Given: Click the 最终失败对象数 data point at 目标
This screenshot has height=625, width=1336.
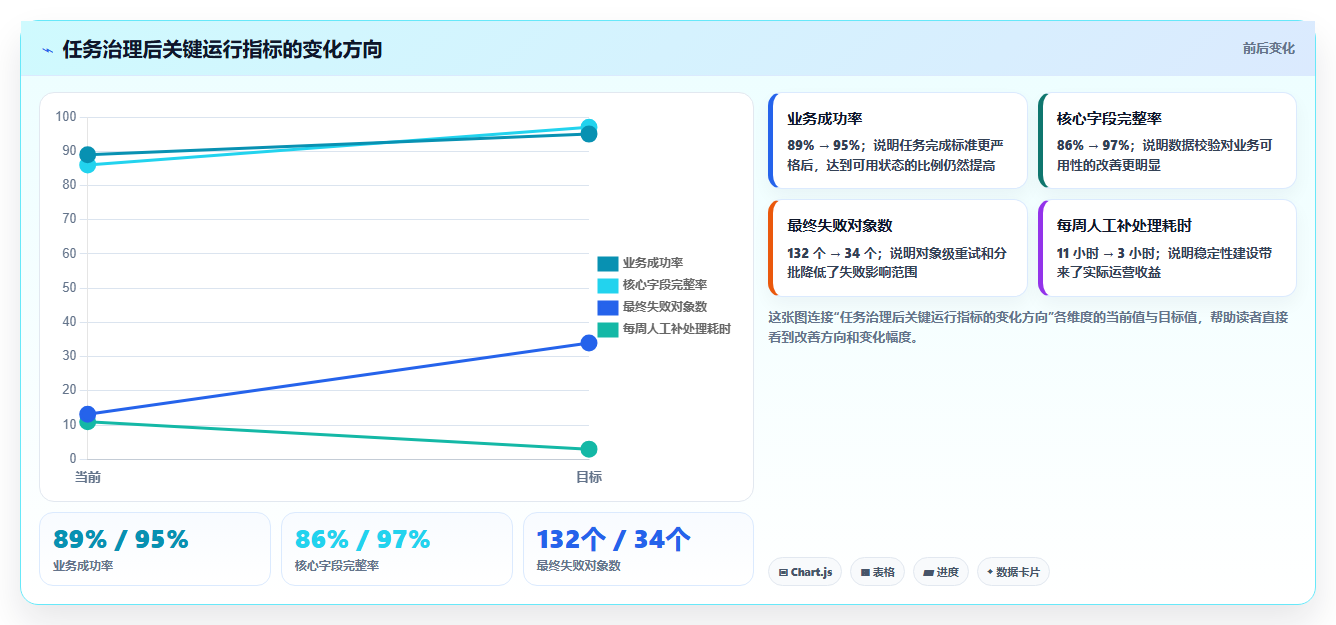Looking at the screenshot, I should click(589, 343).
